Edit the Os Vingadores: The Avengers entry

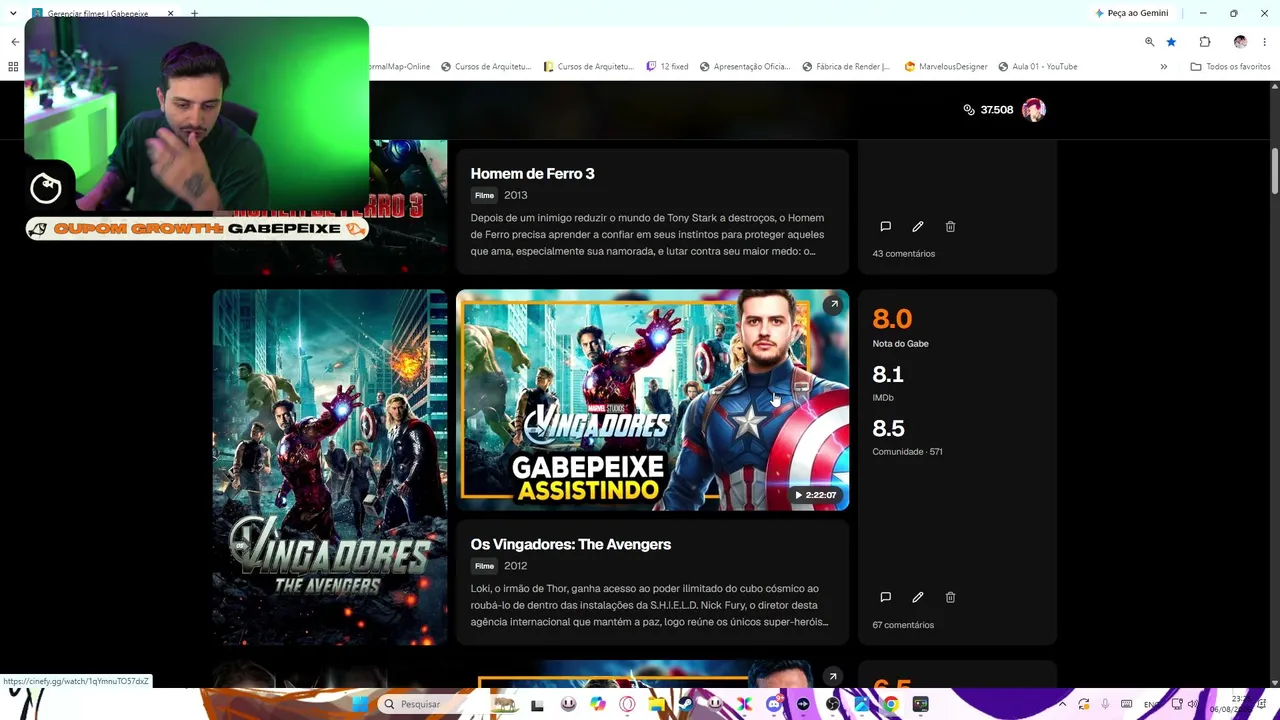click(x=918, y=597)
